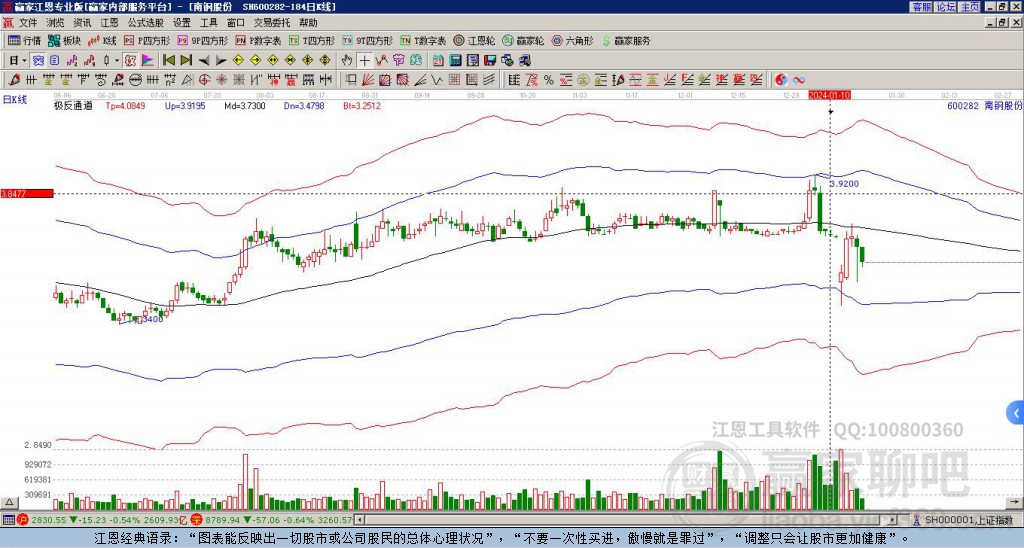Select the infinity loop icon
The width and height of the screenshot is (1024, 548).
[799, 80]
